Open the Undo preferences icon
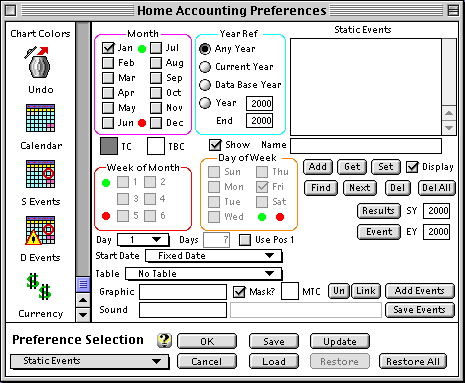 tap(40, 64)
